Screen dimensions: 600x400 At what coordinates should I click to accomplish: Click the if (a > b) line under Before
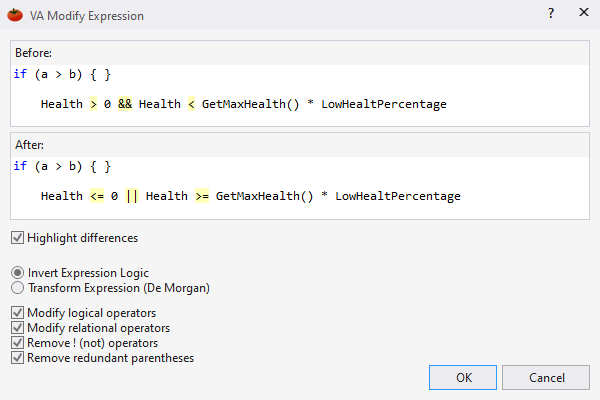62,74
